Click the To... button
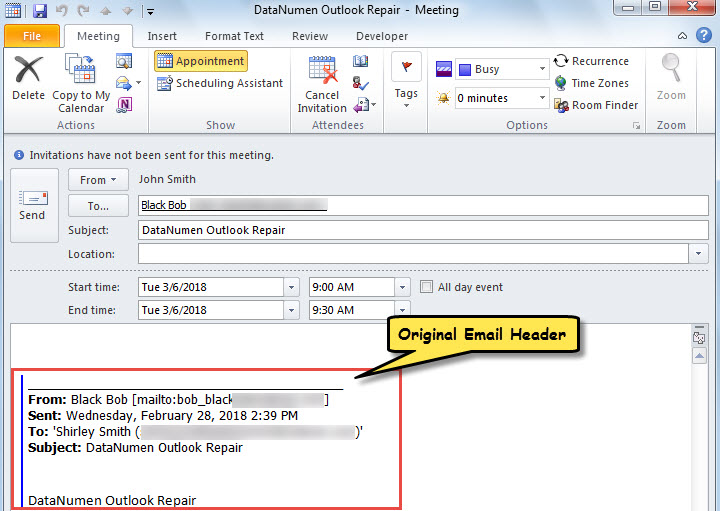 pos(97,206)
